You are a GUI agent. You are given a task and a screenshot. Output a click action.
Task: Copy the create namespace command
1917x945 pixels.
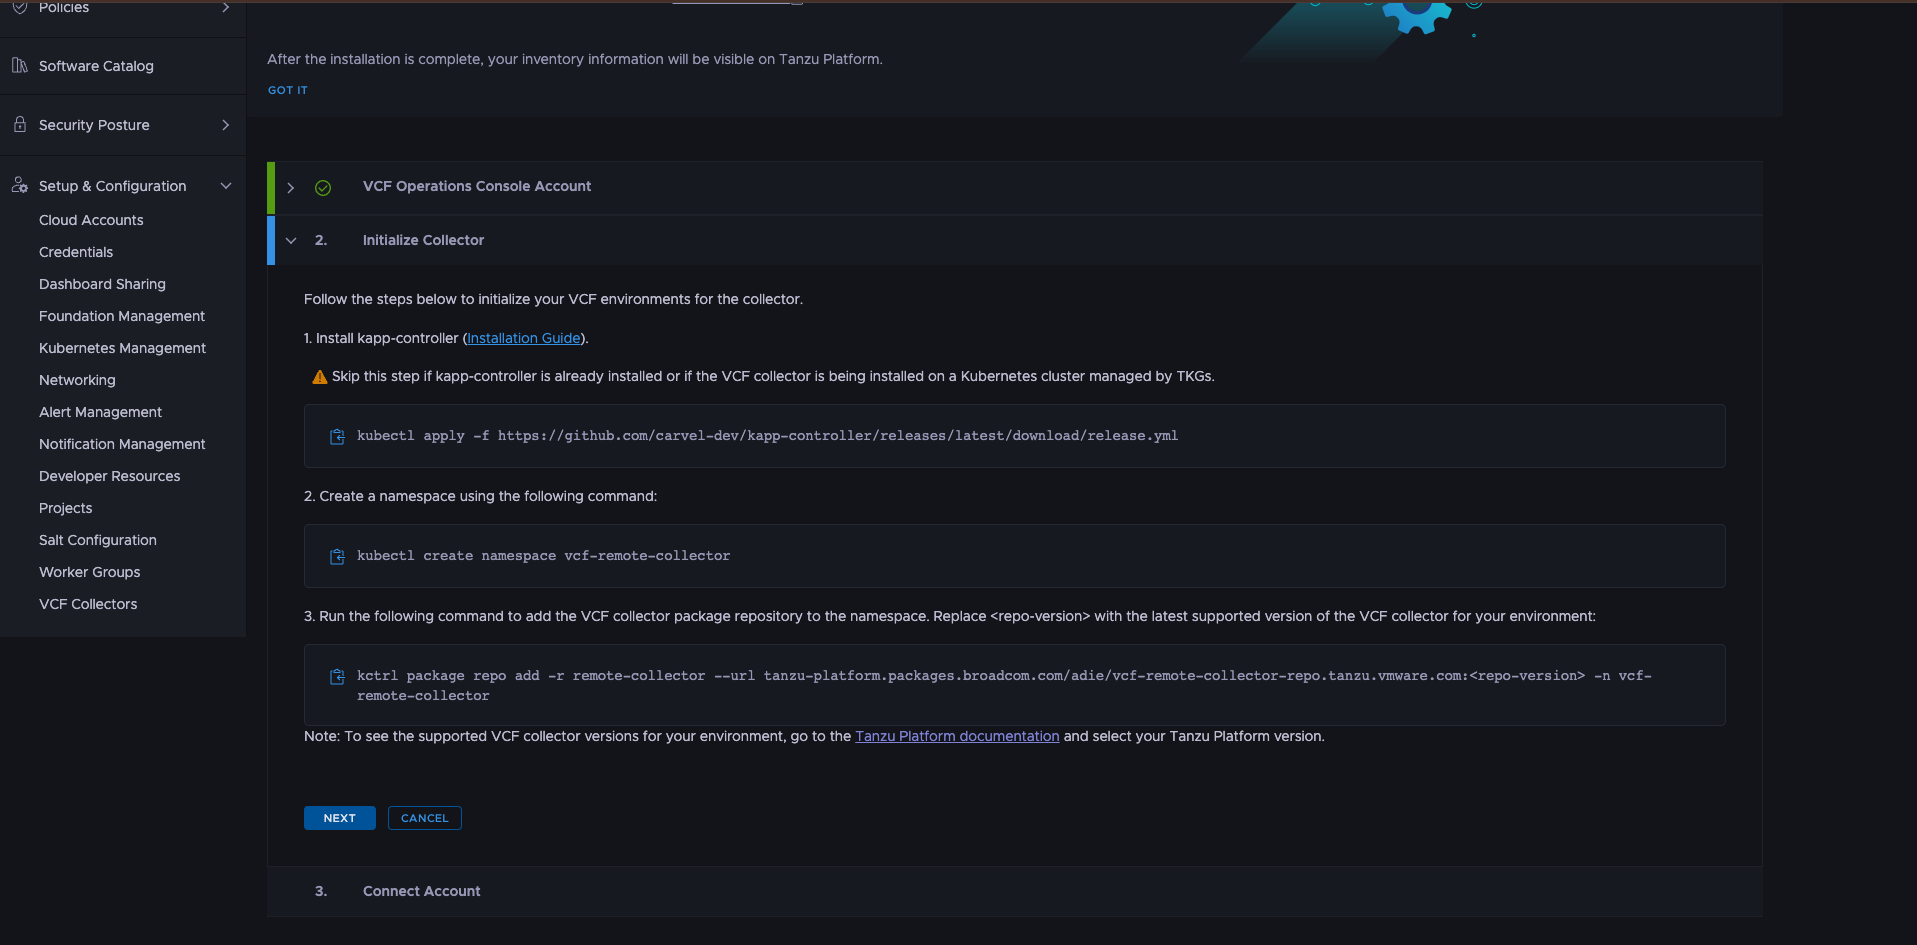tap(337, 556)
